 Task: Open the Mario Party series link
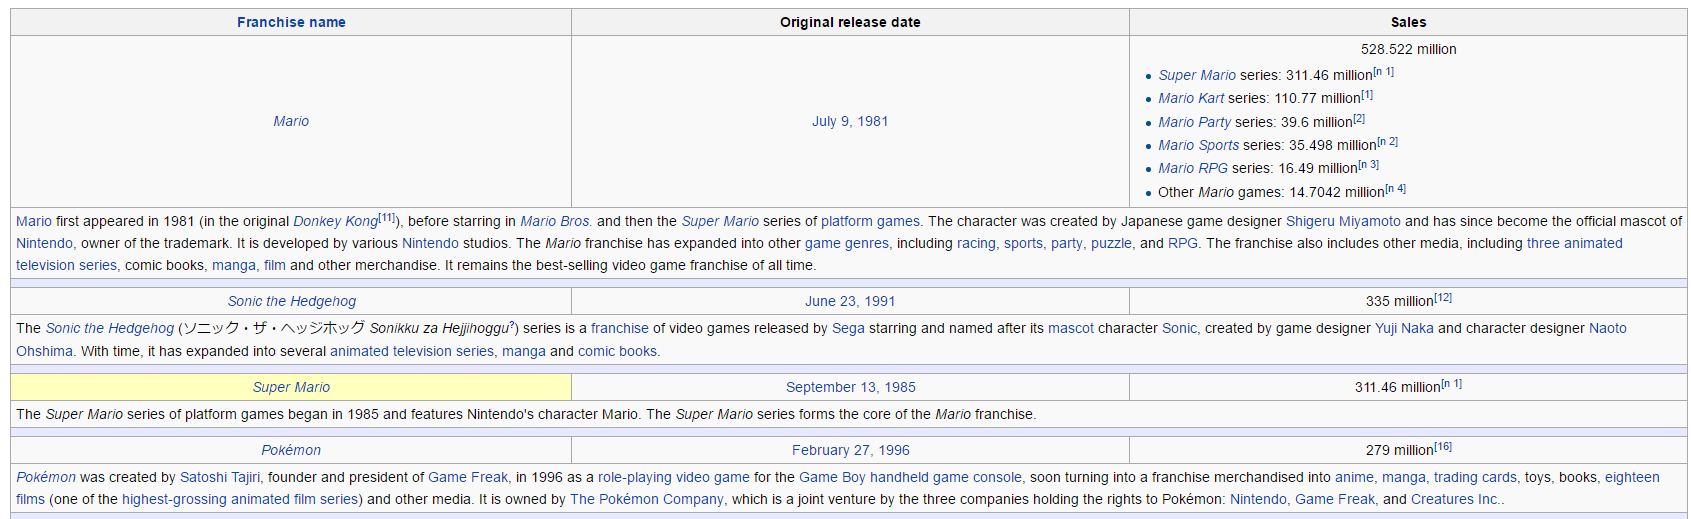point(1194,122)
